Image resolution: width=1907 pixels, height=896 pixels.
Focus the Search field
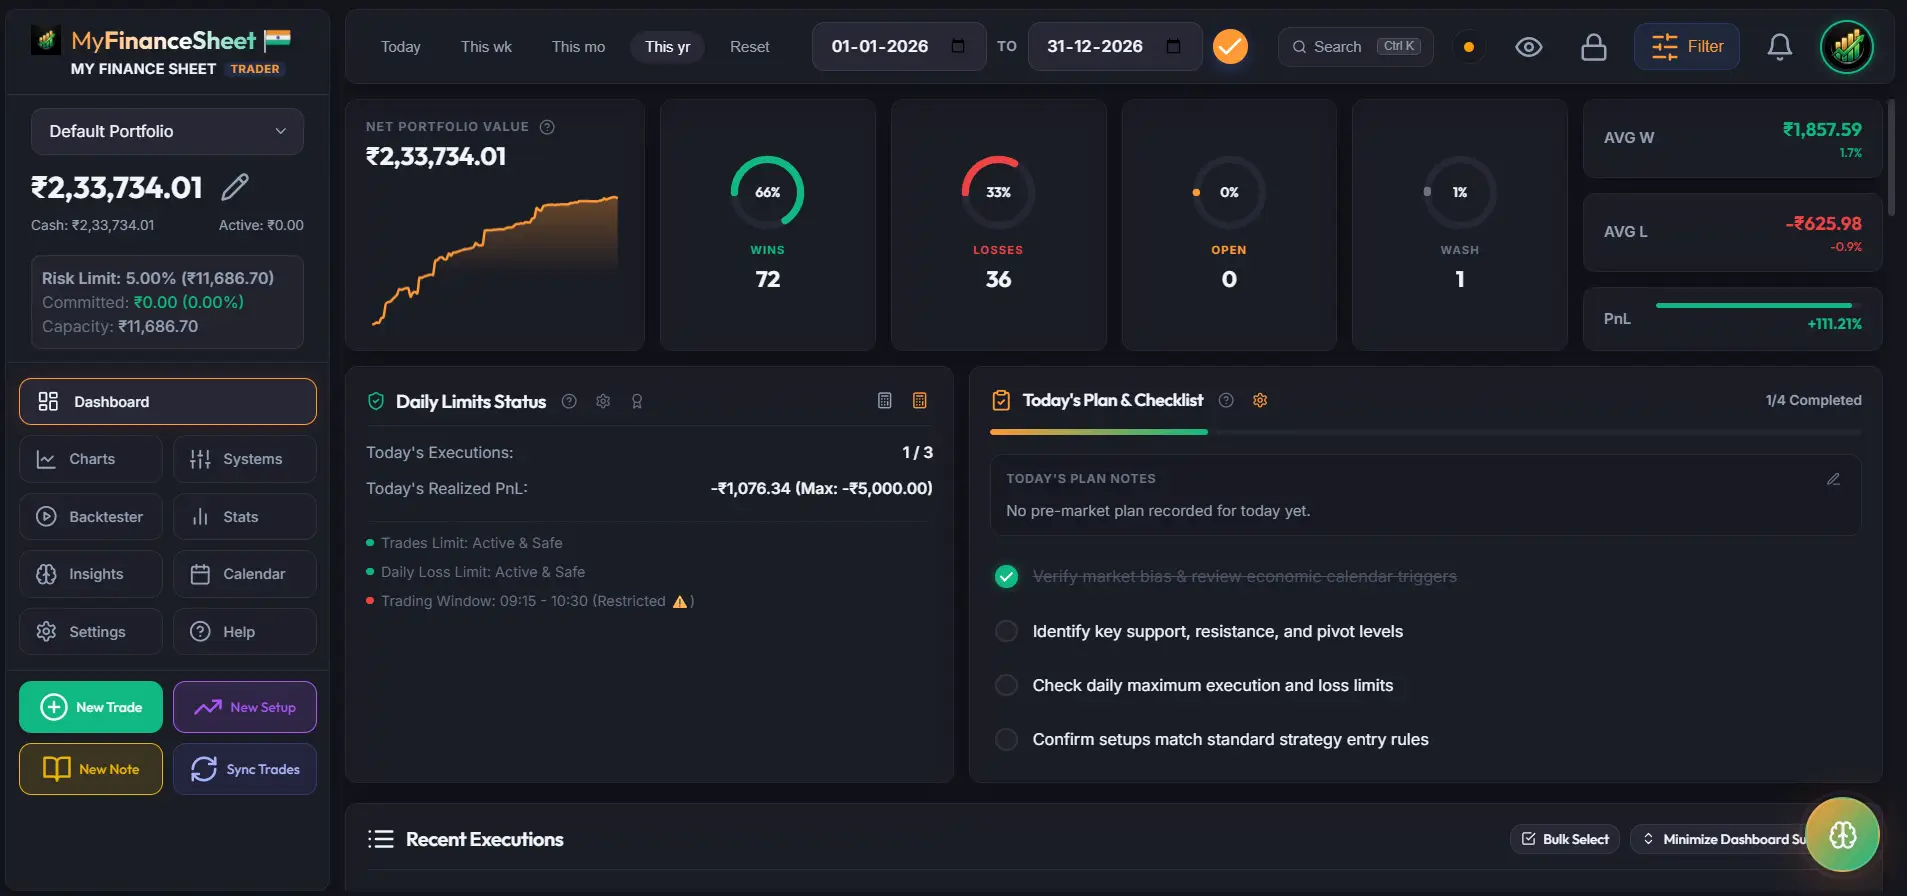(1356, 47)
